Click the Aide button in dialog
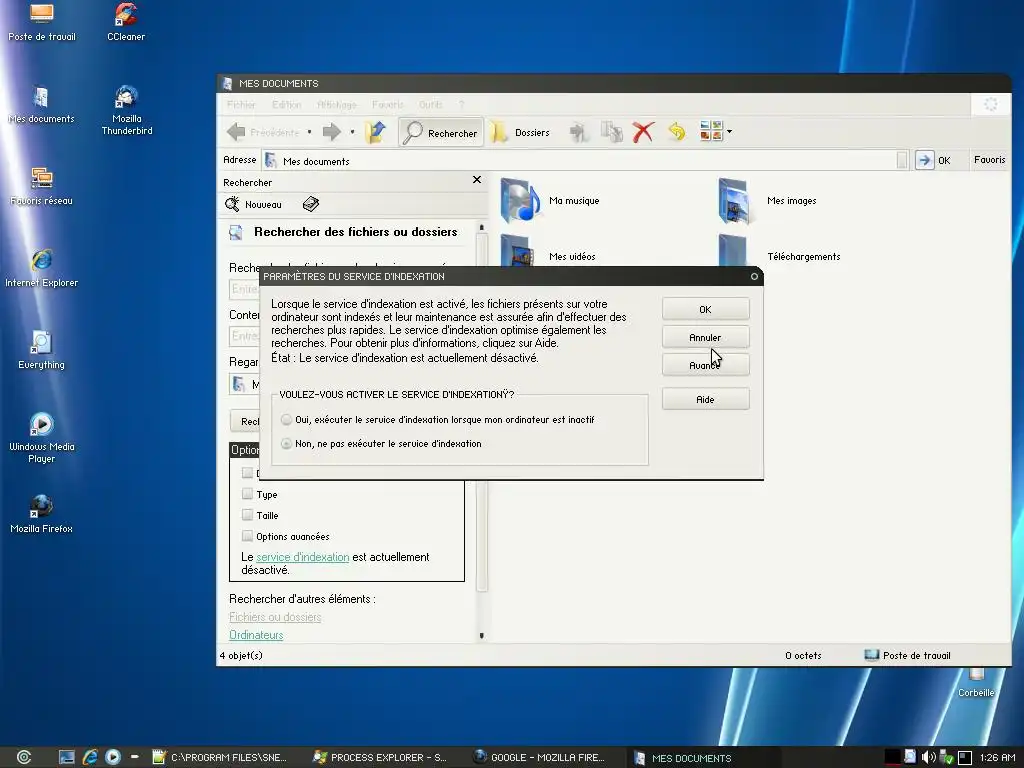This screenshot has height=768, width=1024. [705, 399]
